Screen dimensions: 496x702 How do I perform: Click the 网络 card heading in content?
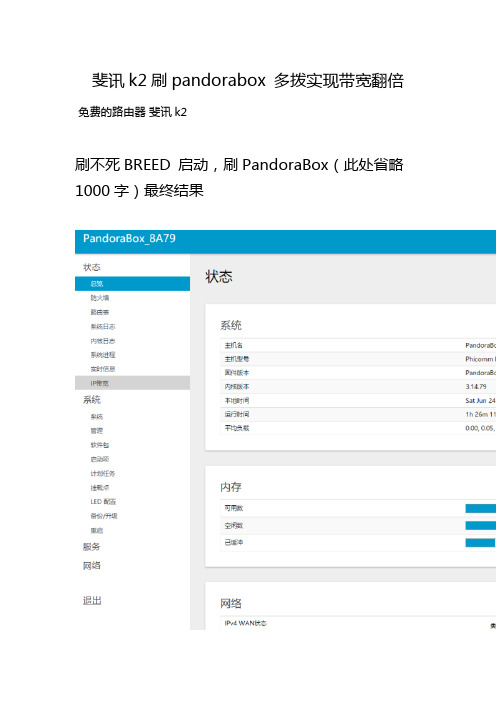(231, 603)
